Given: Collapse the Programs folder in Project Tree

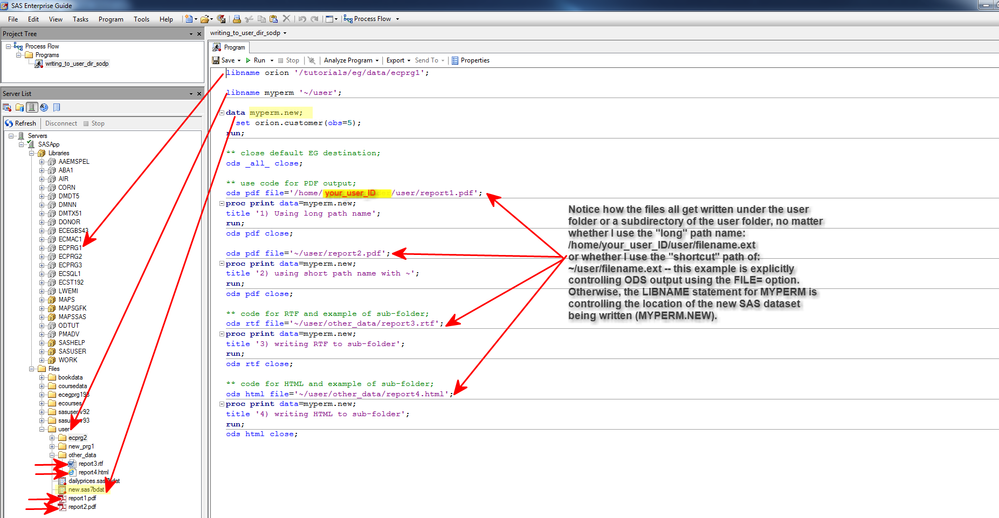Looking at the screenshot, I should [x=18, y=55].
